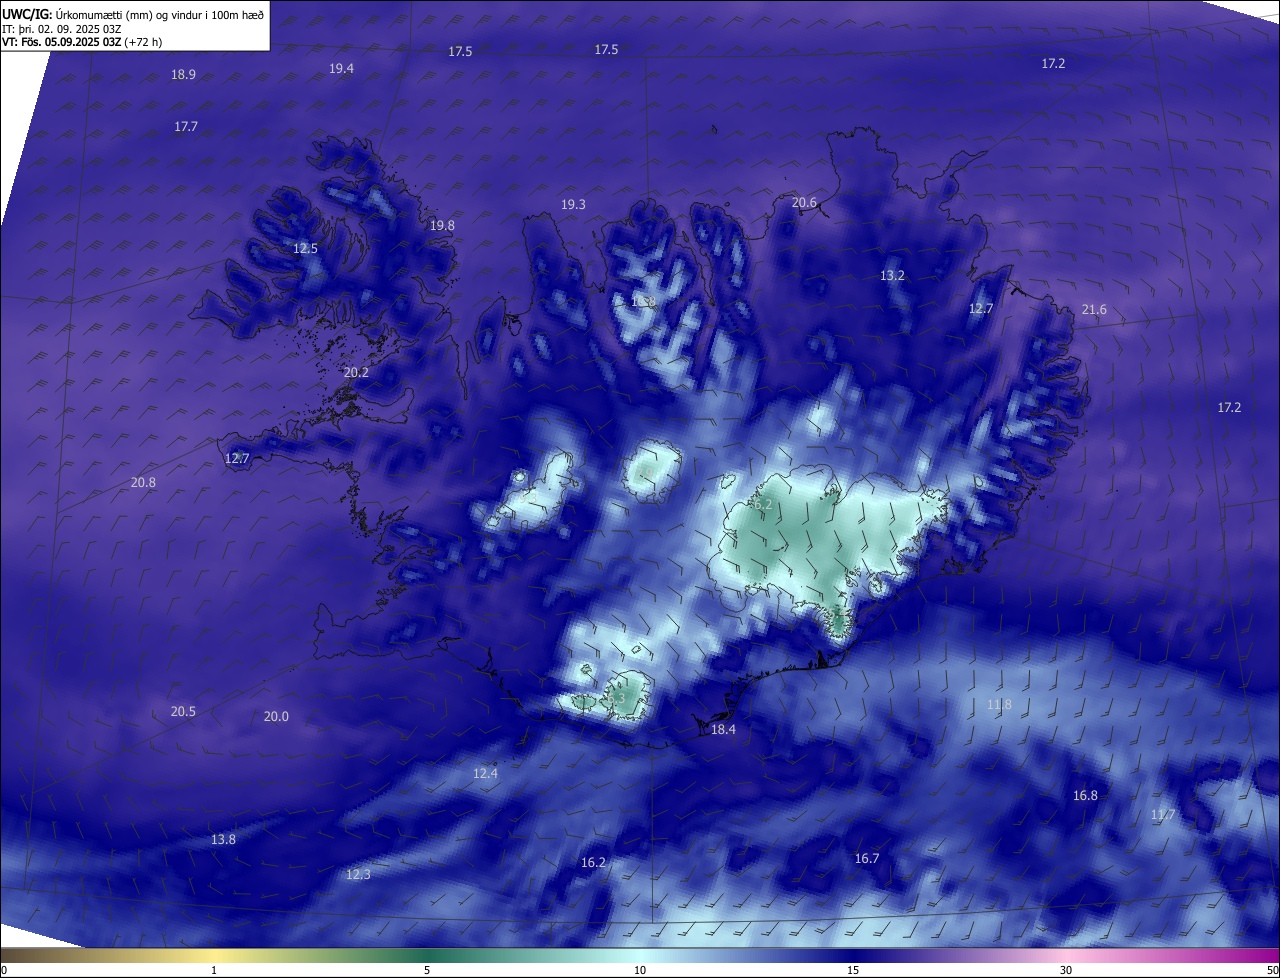Click the color scale tick labeled 5
The width and height of the screenshot is (1280, 978).
(427, 970)
